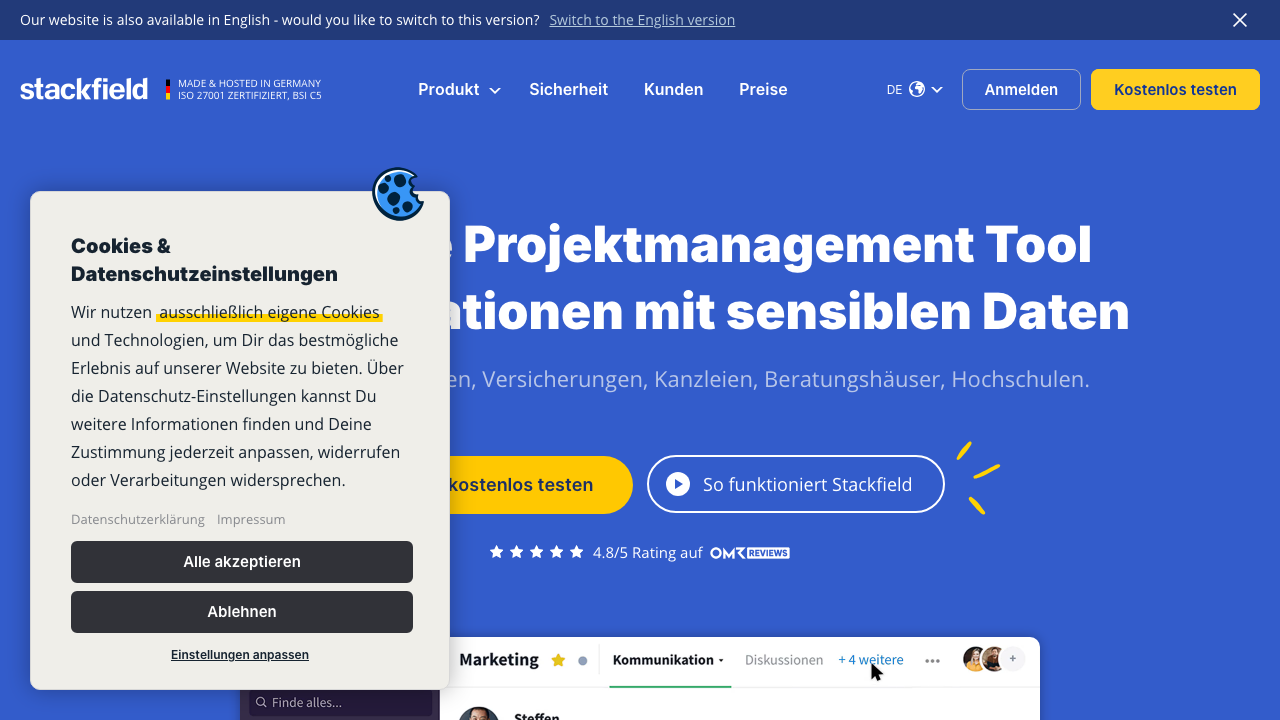Expand the Produkt menu
Image resolution: width=1280 pixels, height=720 pixels.
[459, 89]
